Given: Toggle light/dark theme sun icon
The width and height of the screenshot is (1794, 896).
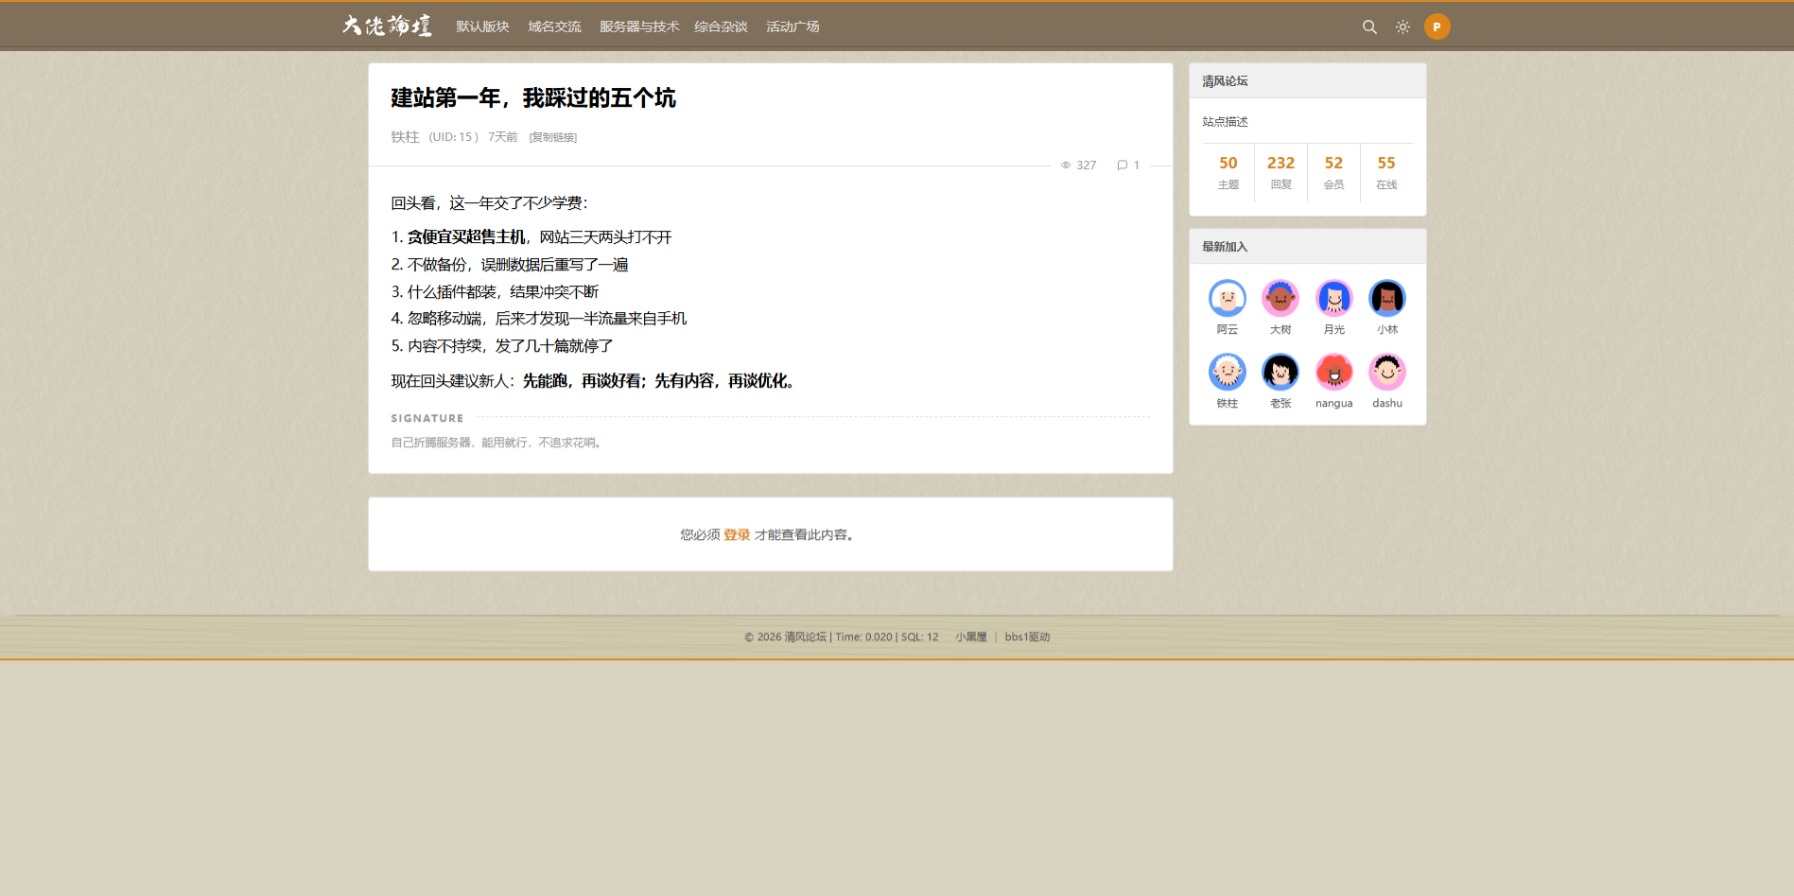Looking at the screenshot, I should 1403,27.
